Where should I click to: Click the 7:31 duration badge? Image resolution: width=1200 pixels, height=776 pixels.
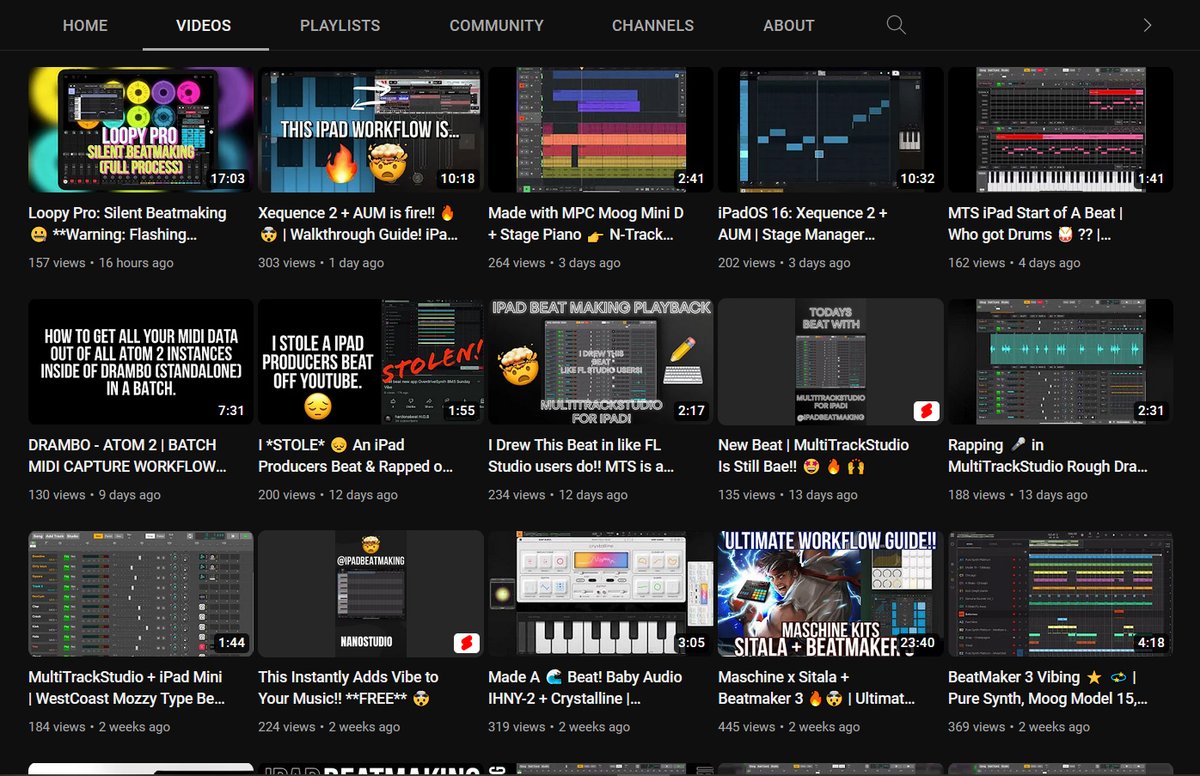click(231, 411)
